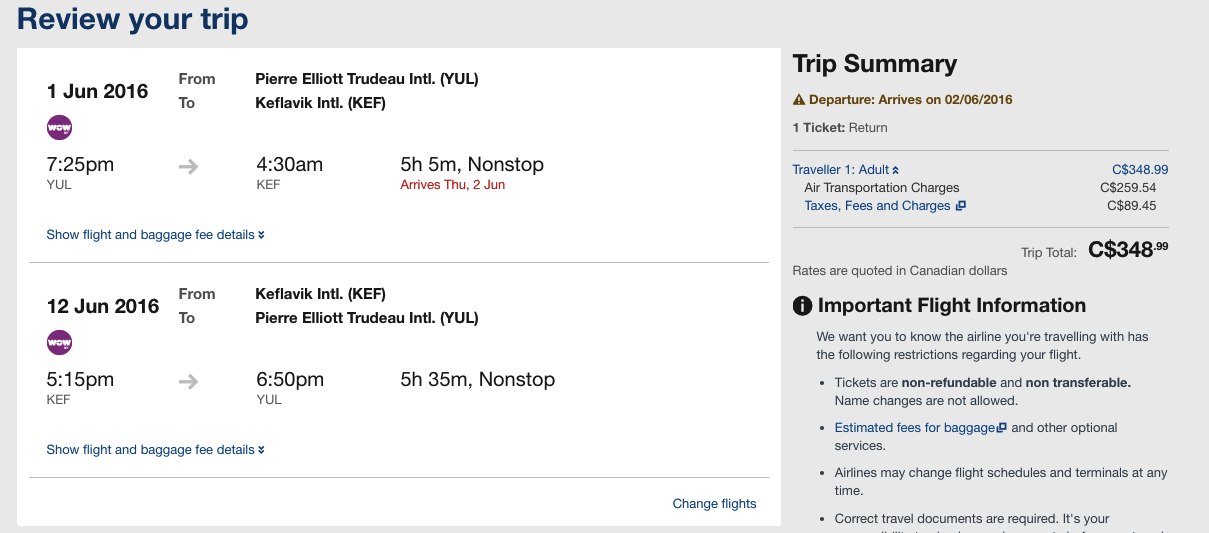The width and height of the screenshot is (1209, 533).
Task: Open the Taxes, Fees and Charges link
Action: click(878, 206)
